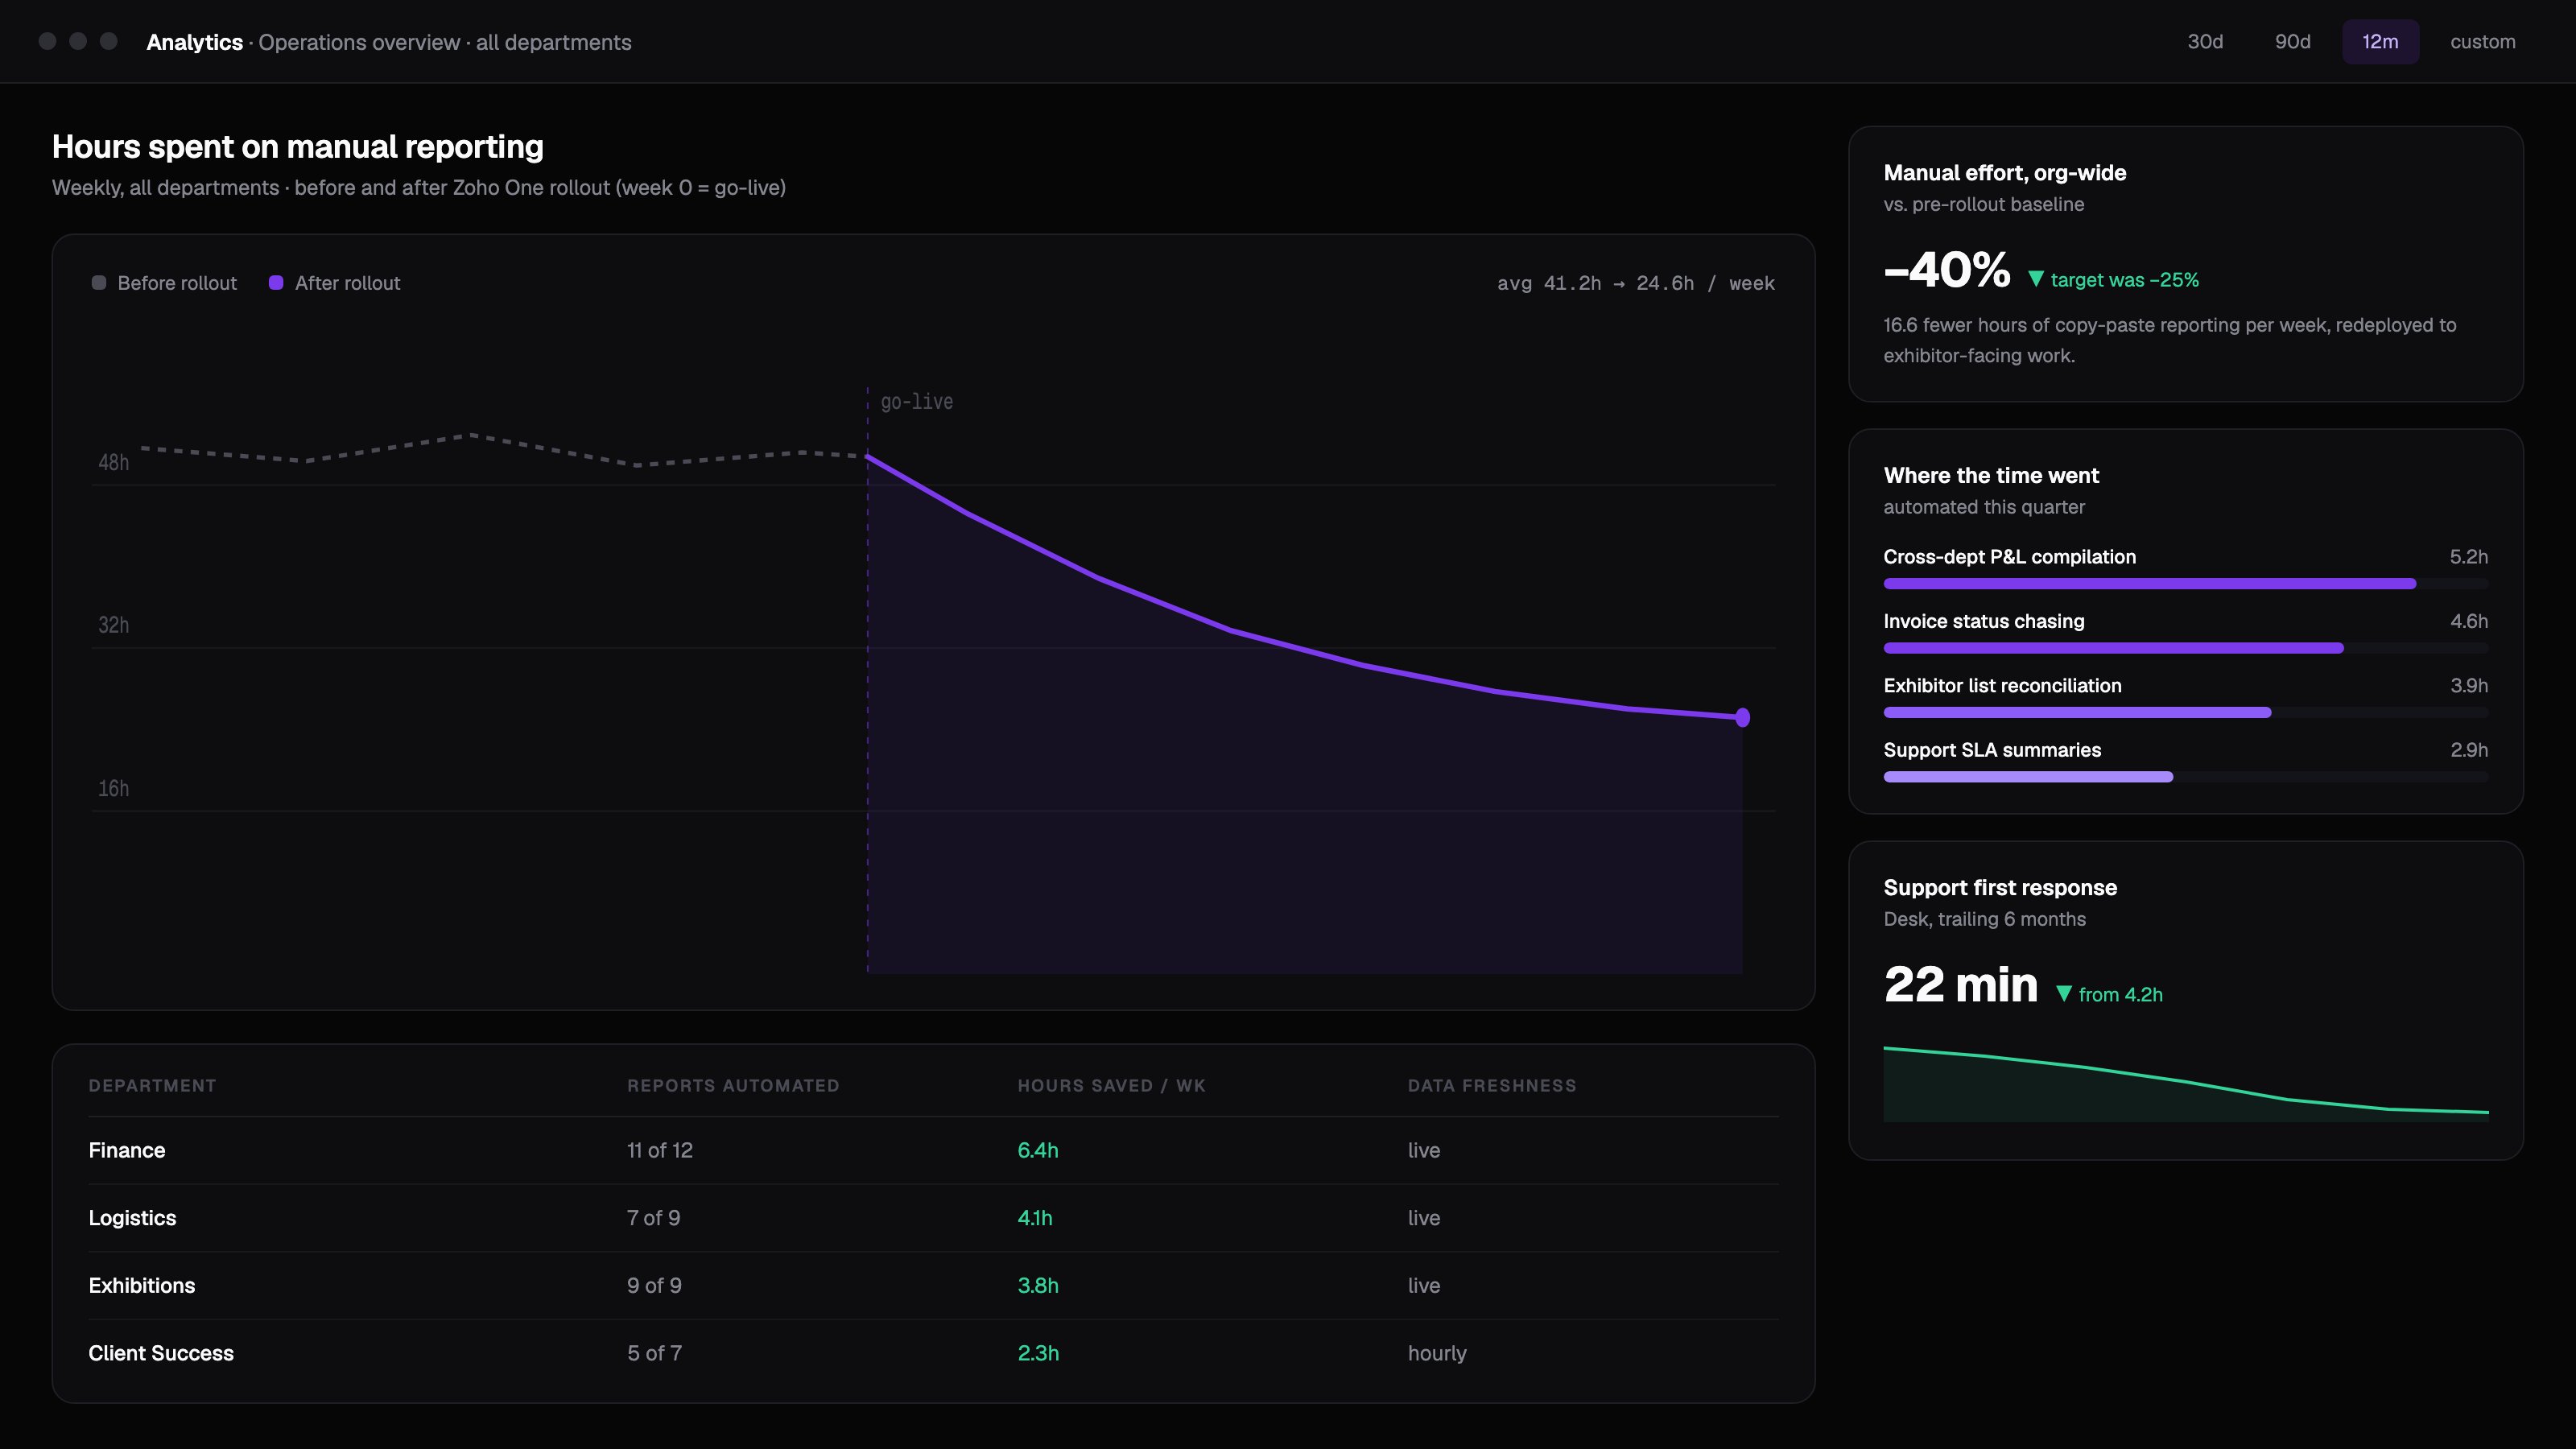Image resolution: width=2576 pixels, height=1449 pixels.
Task: Click the 3.8h hours saved value
Action: (x=1038, y=1286)
